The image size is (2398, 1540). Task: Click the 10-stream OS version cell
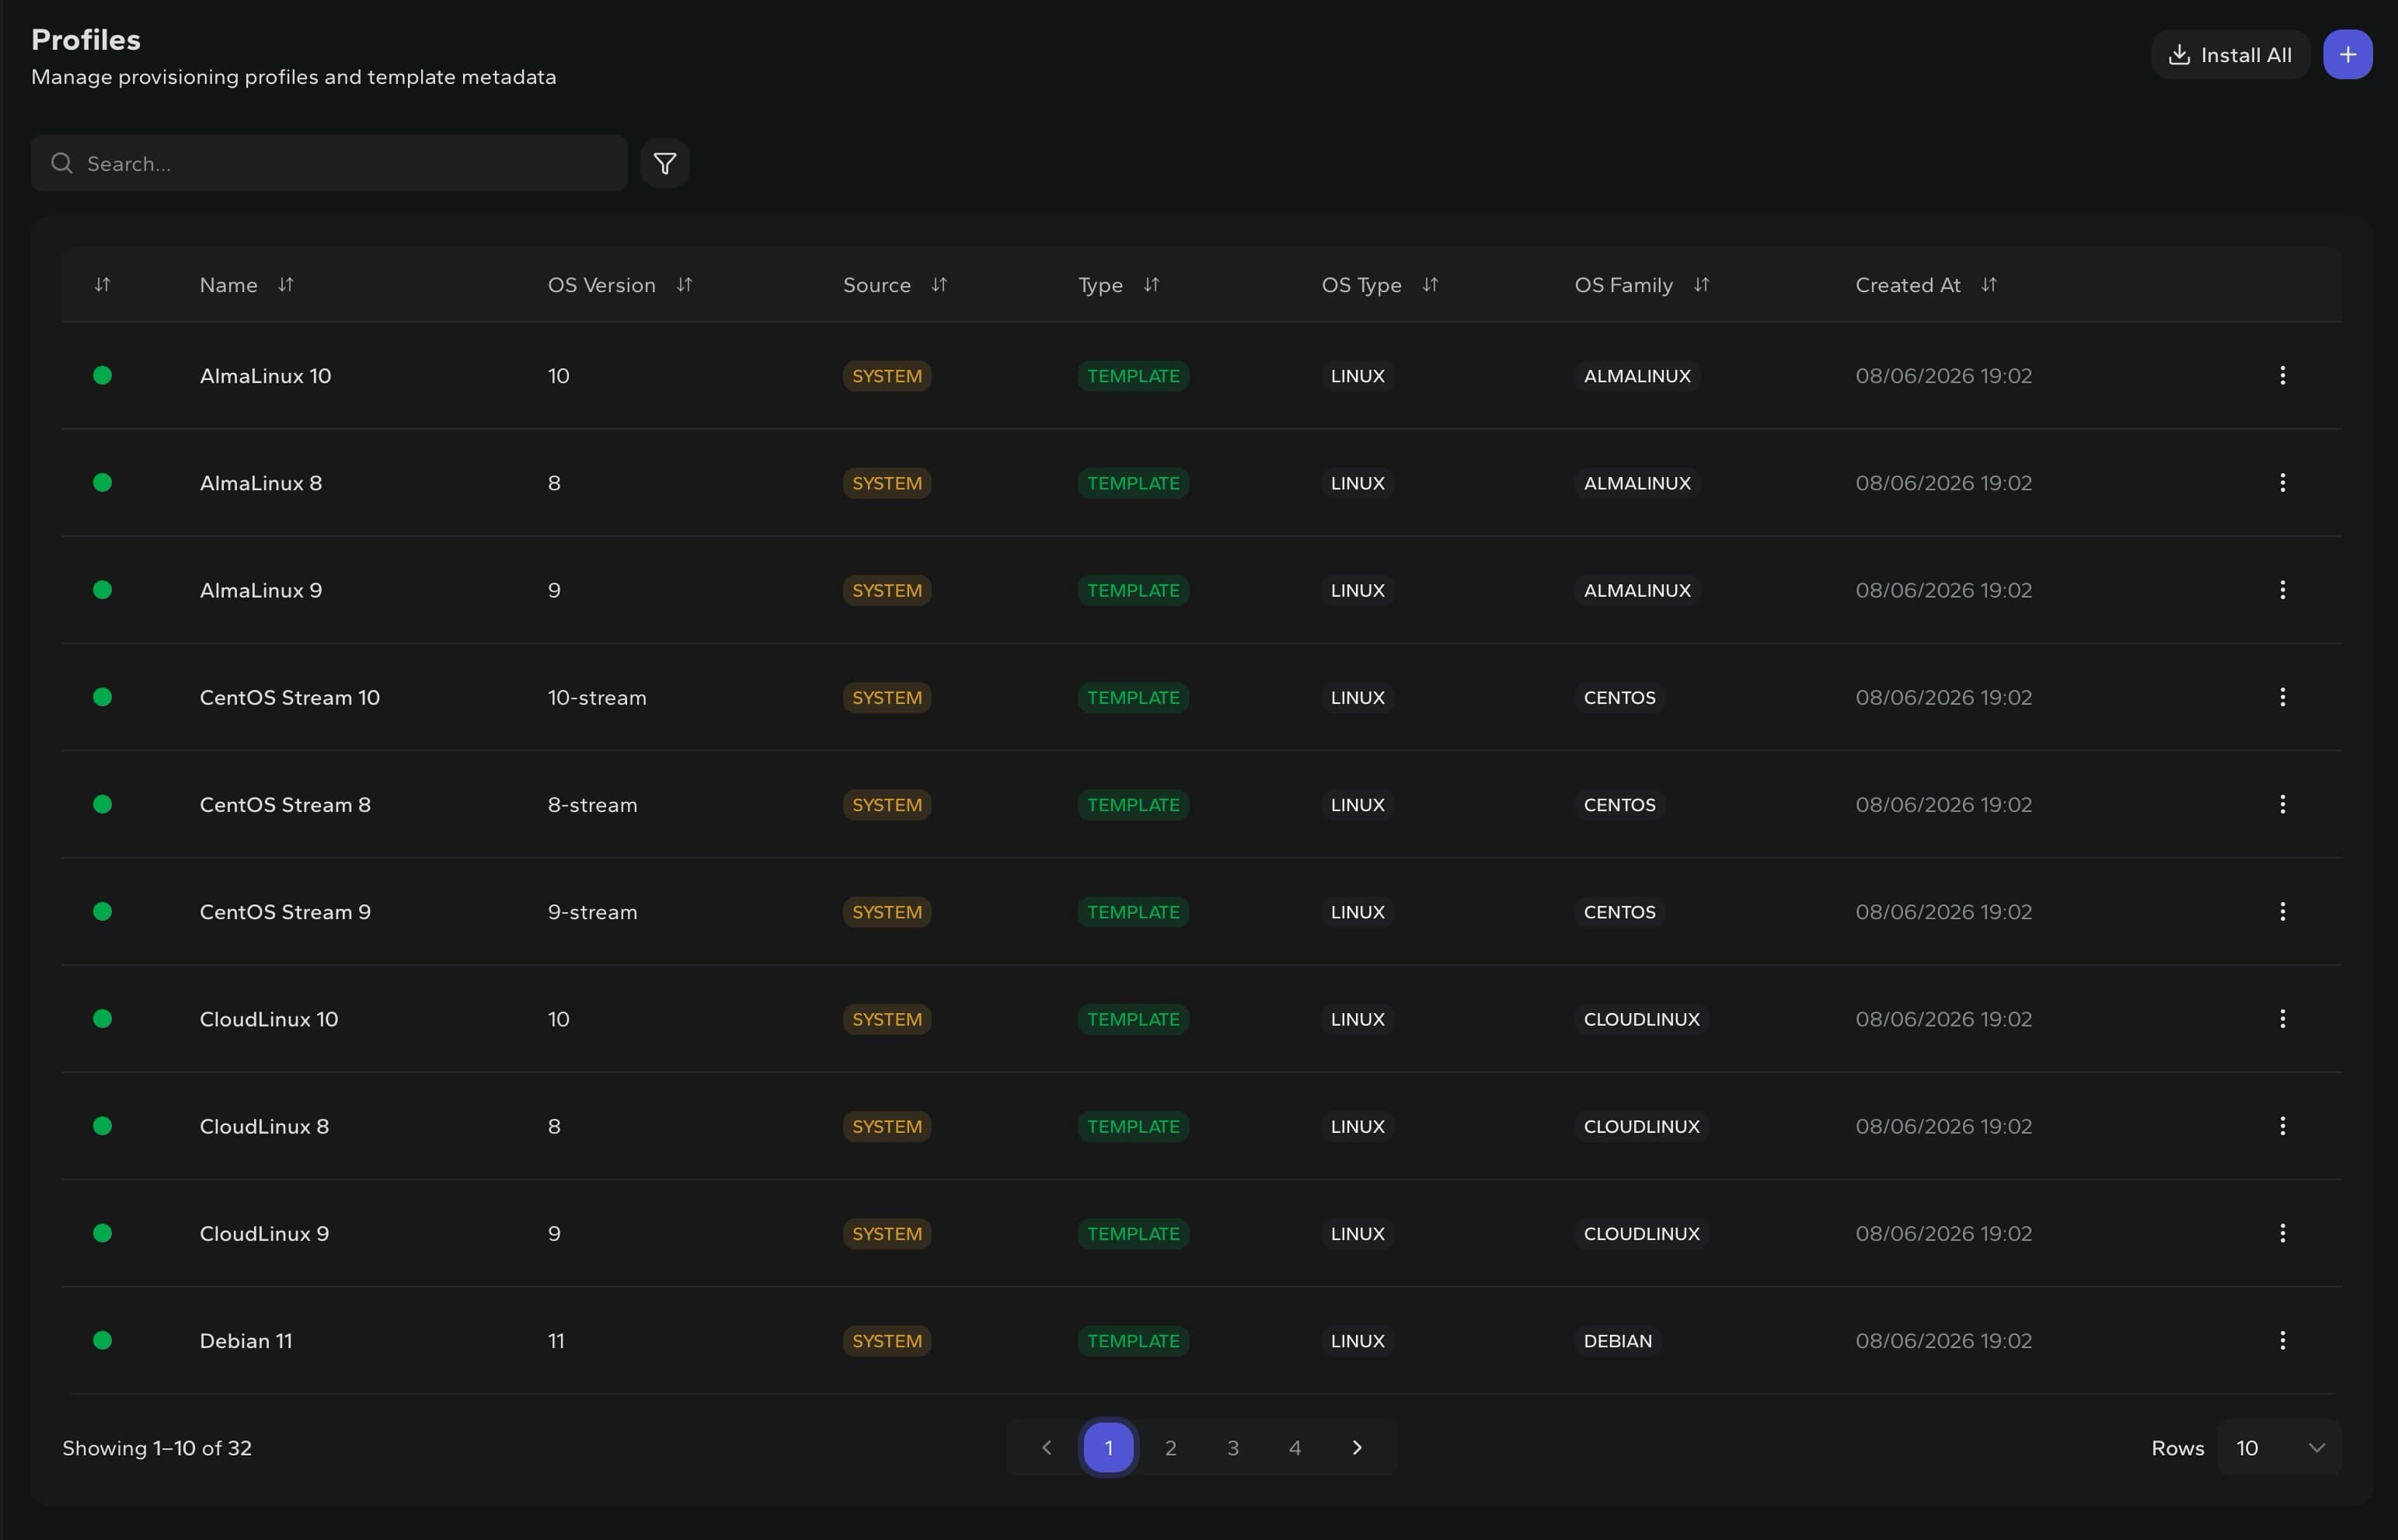point(597,697)
